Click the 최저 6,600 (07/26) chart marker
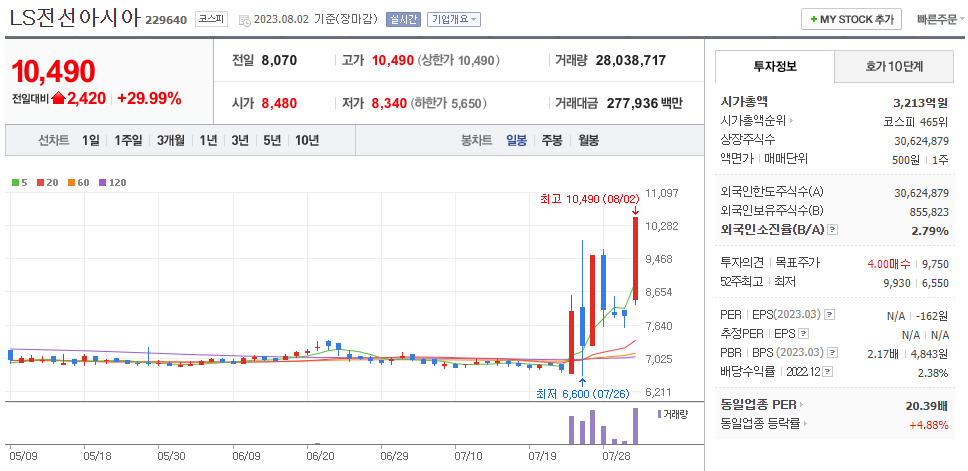The width and height of the screenshot is (968, 471). pos(583,393)
